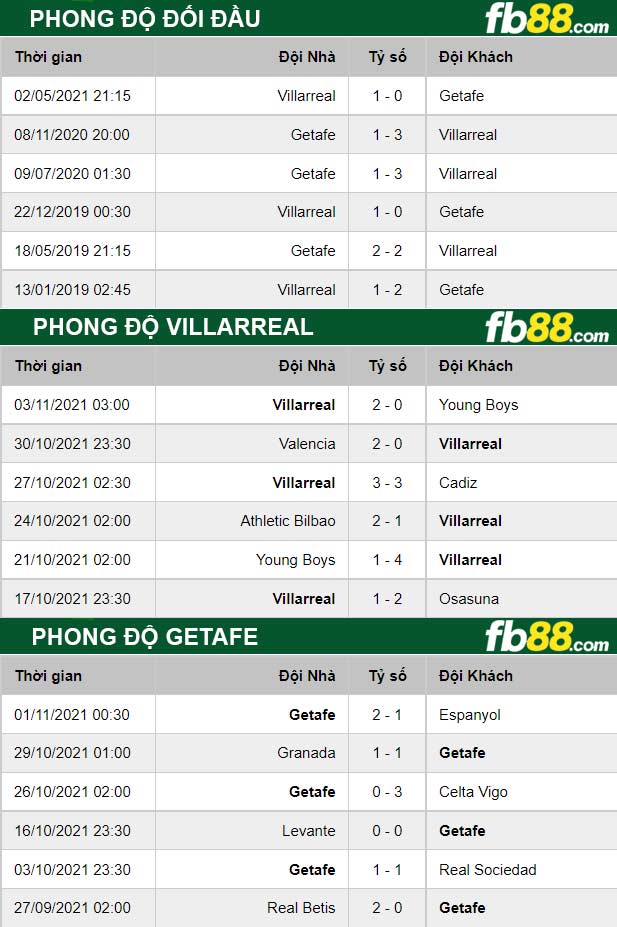Viewport: 617px width, 927px height.
Task: Open the Athletic Bilbao team link
Action: tap(288, 521)
